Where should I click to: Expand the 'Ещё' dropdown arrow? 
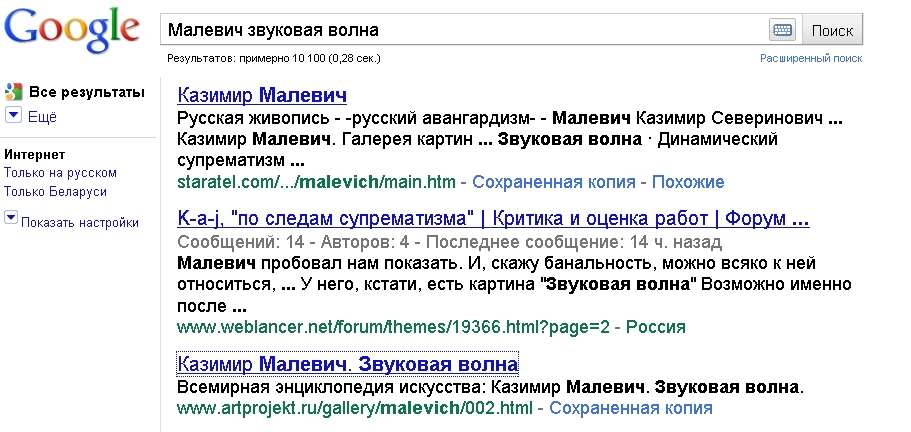point(14,117)
